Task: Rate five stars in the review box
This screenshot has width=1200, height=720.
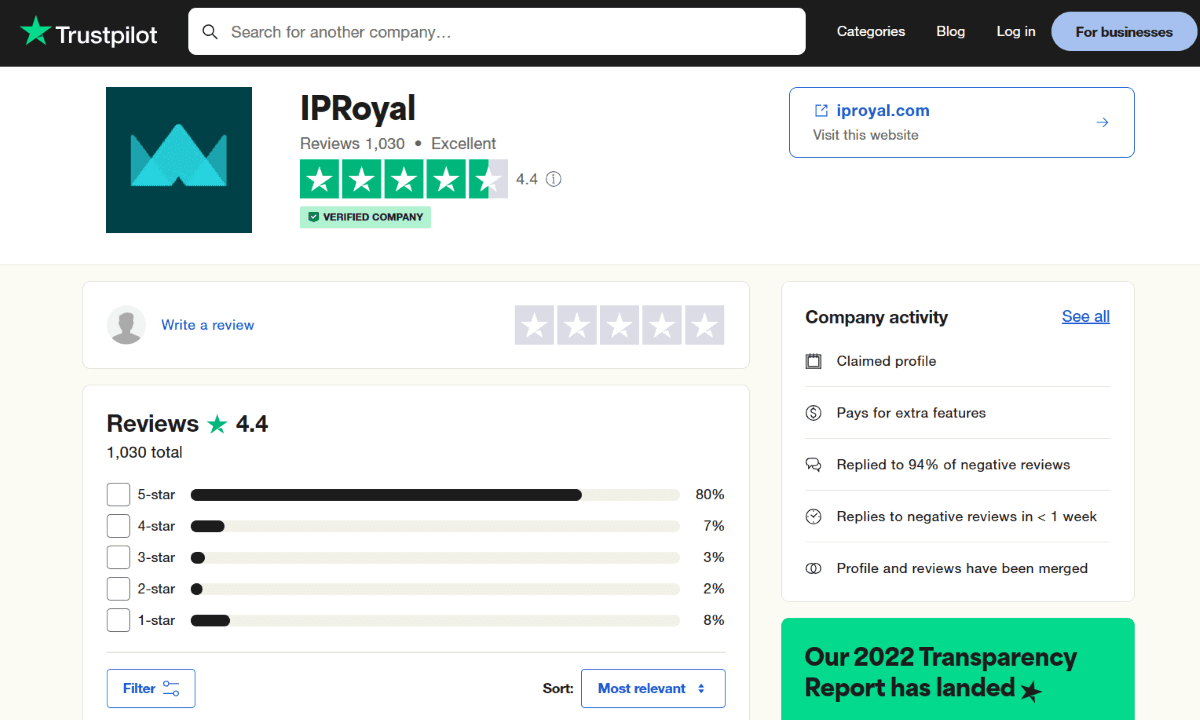Action: 704,325
